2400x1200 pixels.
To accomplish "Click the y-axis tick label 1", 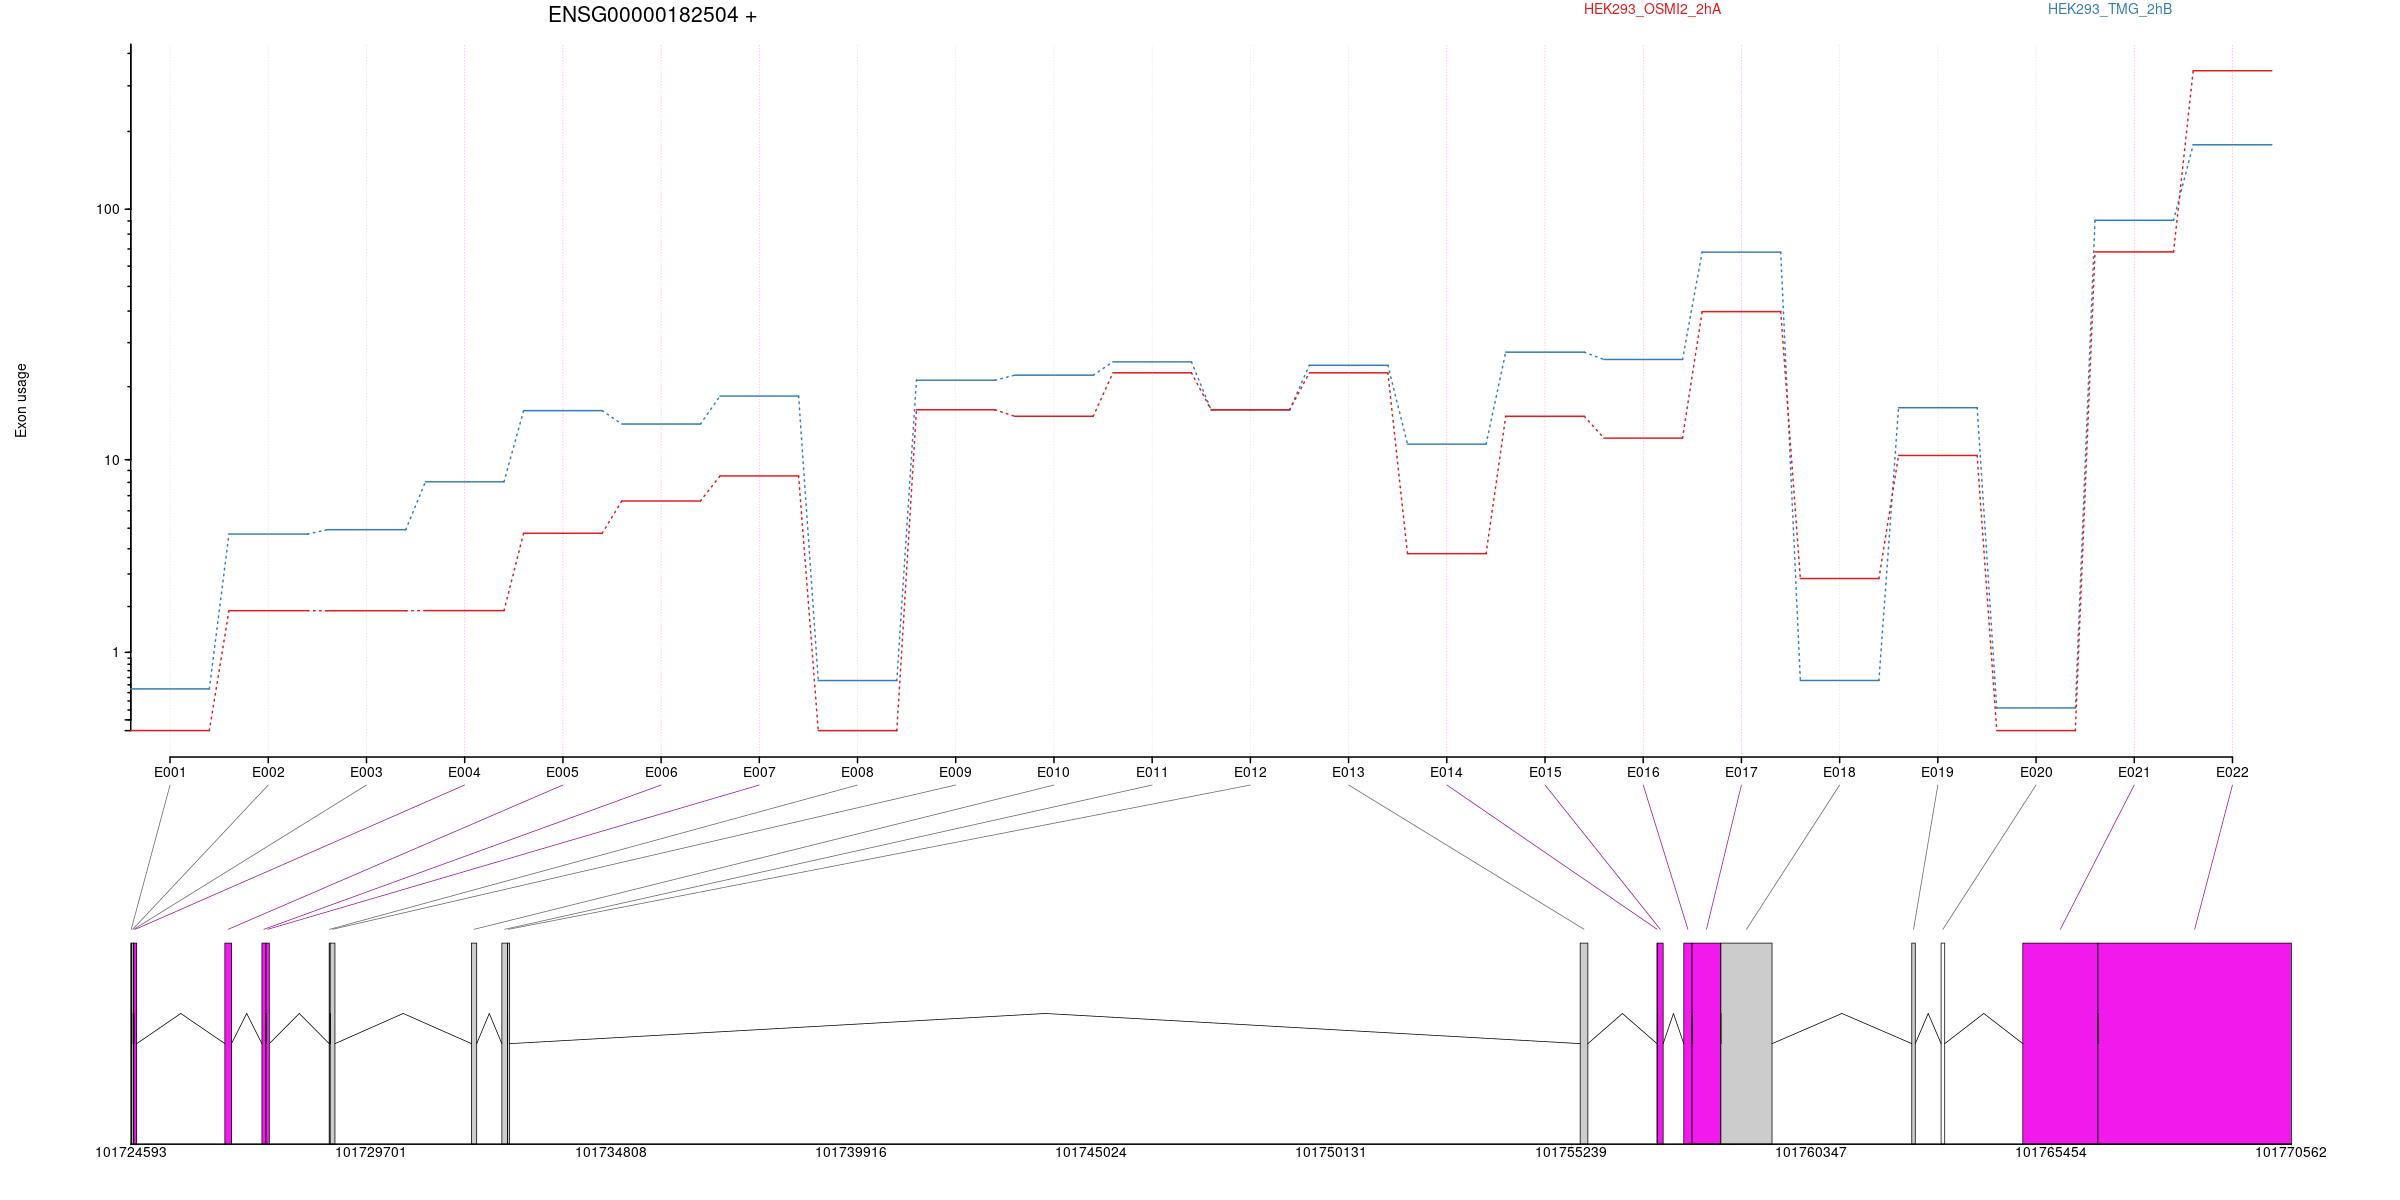I will click(x=114, y=652).
